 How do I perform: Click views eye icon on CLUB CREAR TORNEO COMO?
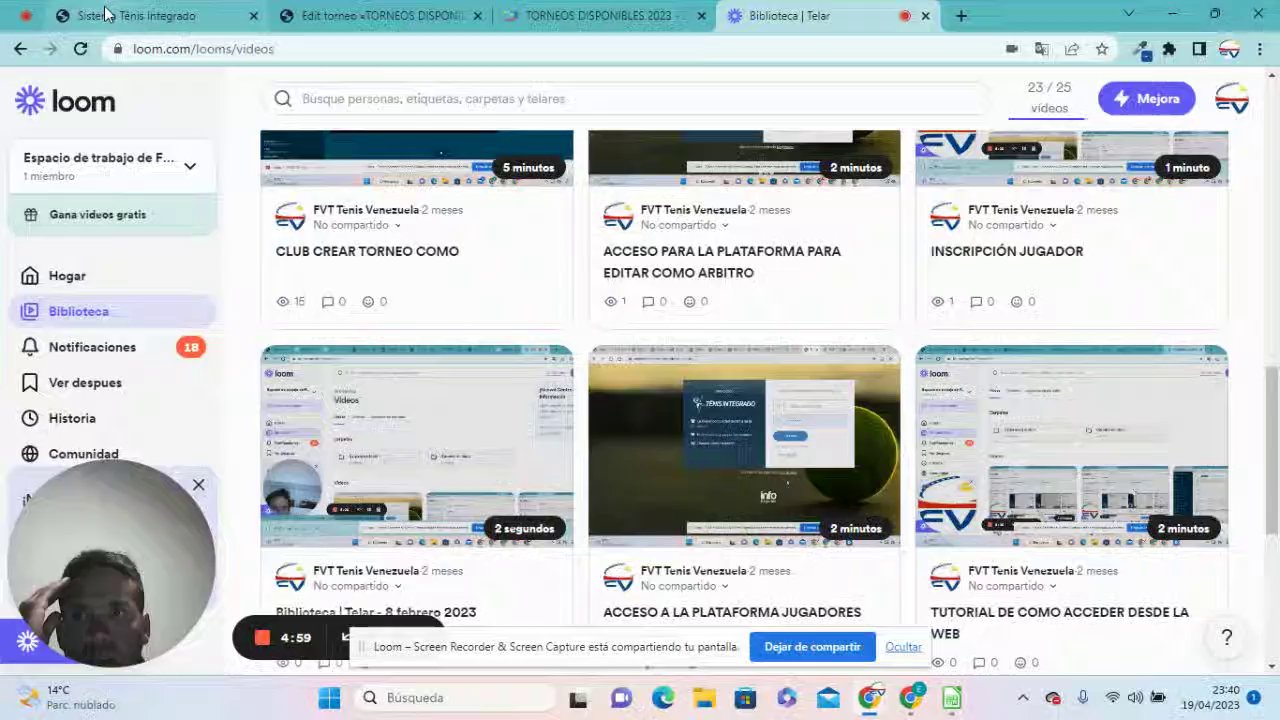[282, 301]
